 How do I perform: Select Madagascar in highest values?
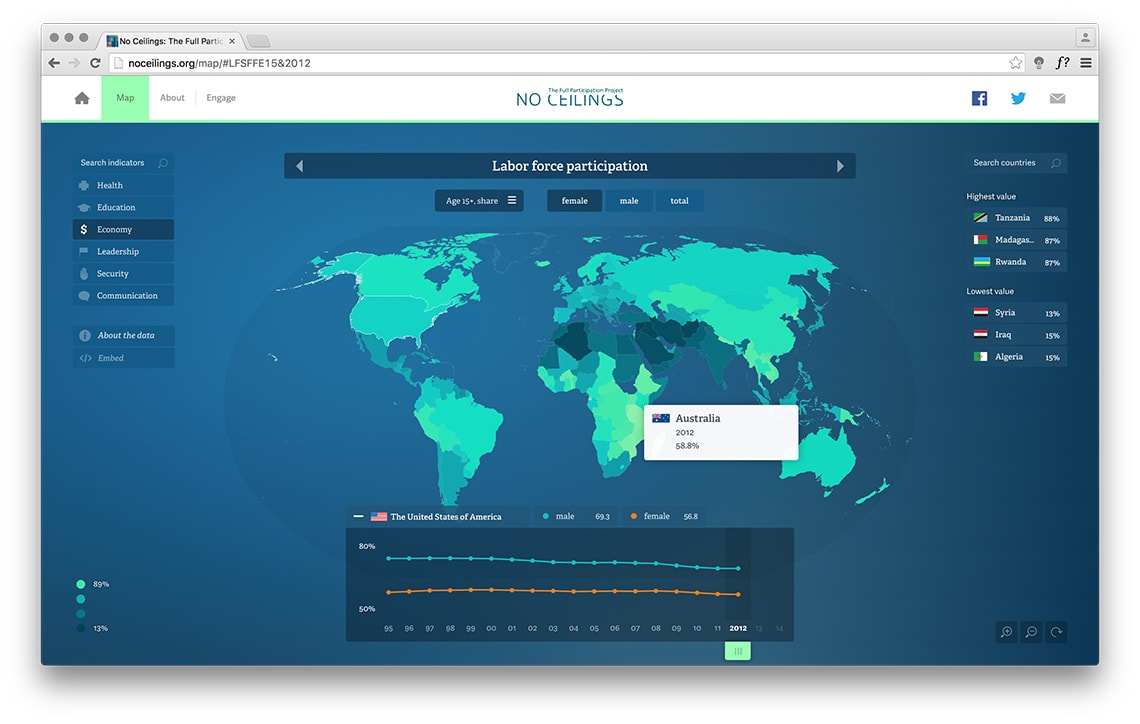[x=1016, y=240]
